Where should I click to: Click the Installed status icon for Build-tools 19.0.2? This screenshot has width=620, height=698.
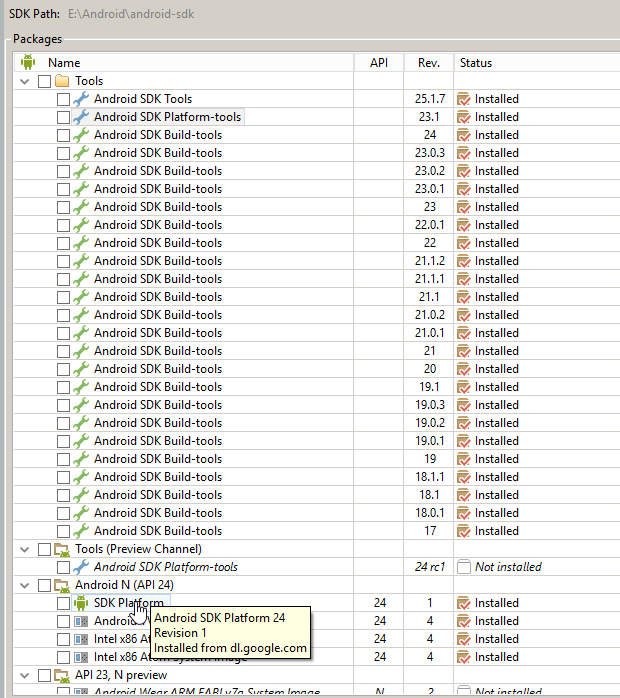click(x=464, y=423)
